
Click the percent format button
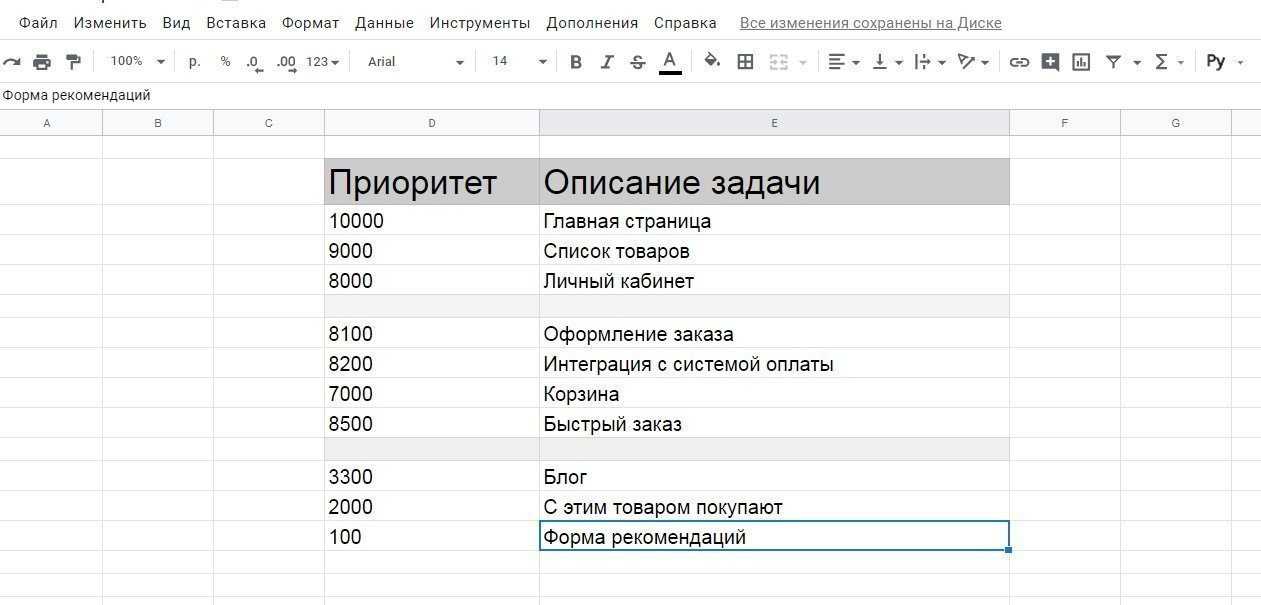225,62
